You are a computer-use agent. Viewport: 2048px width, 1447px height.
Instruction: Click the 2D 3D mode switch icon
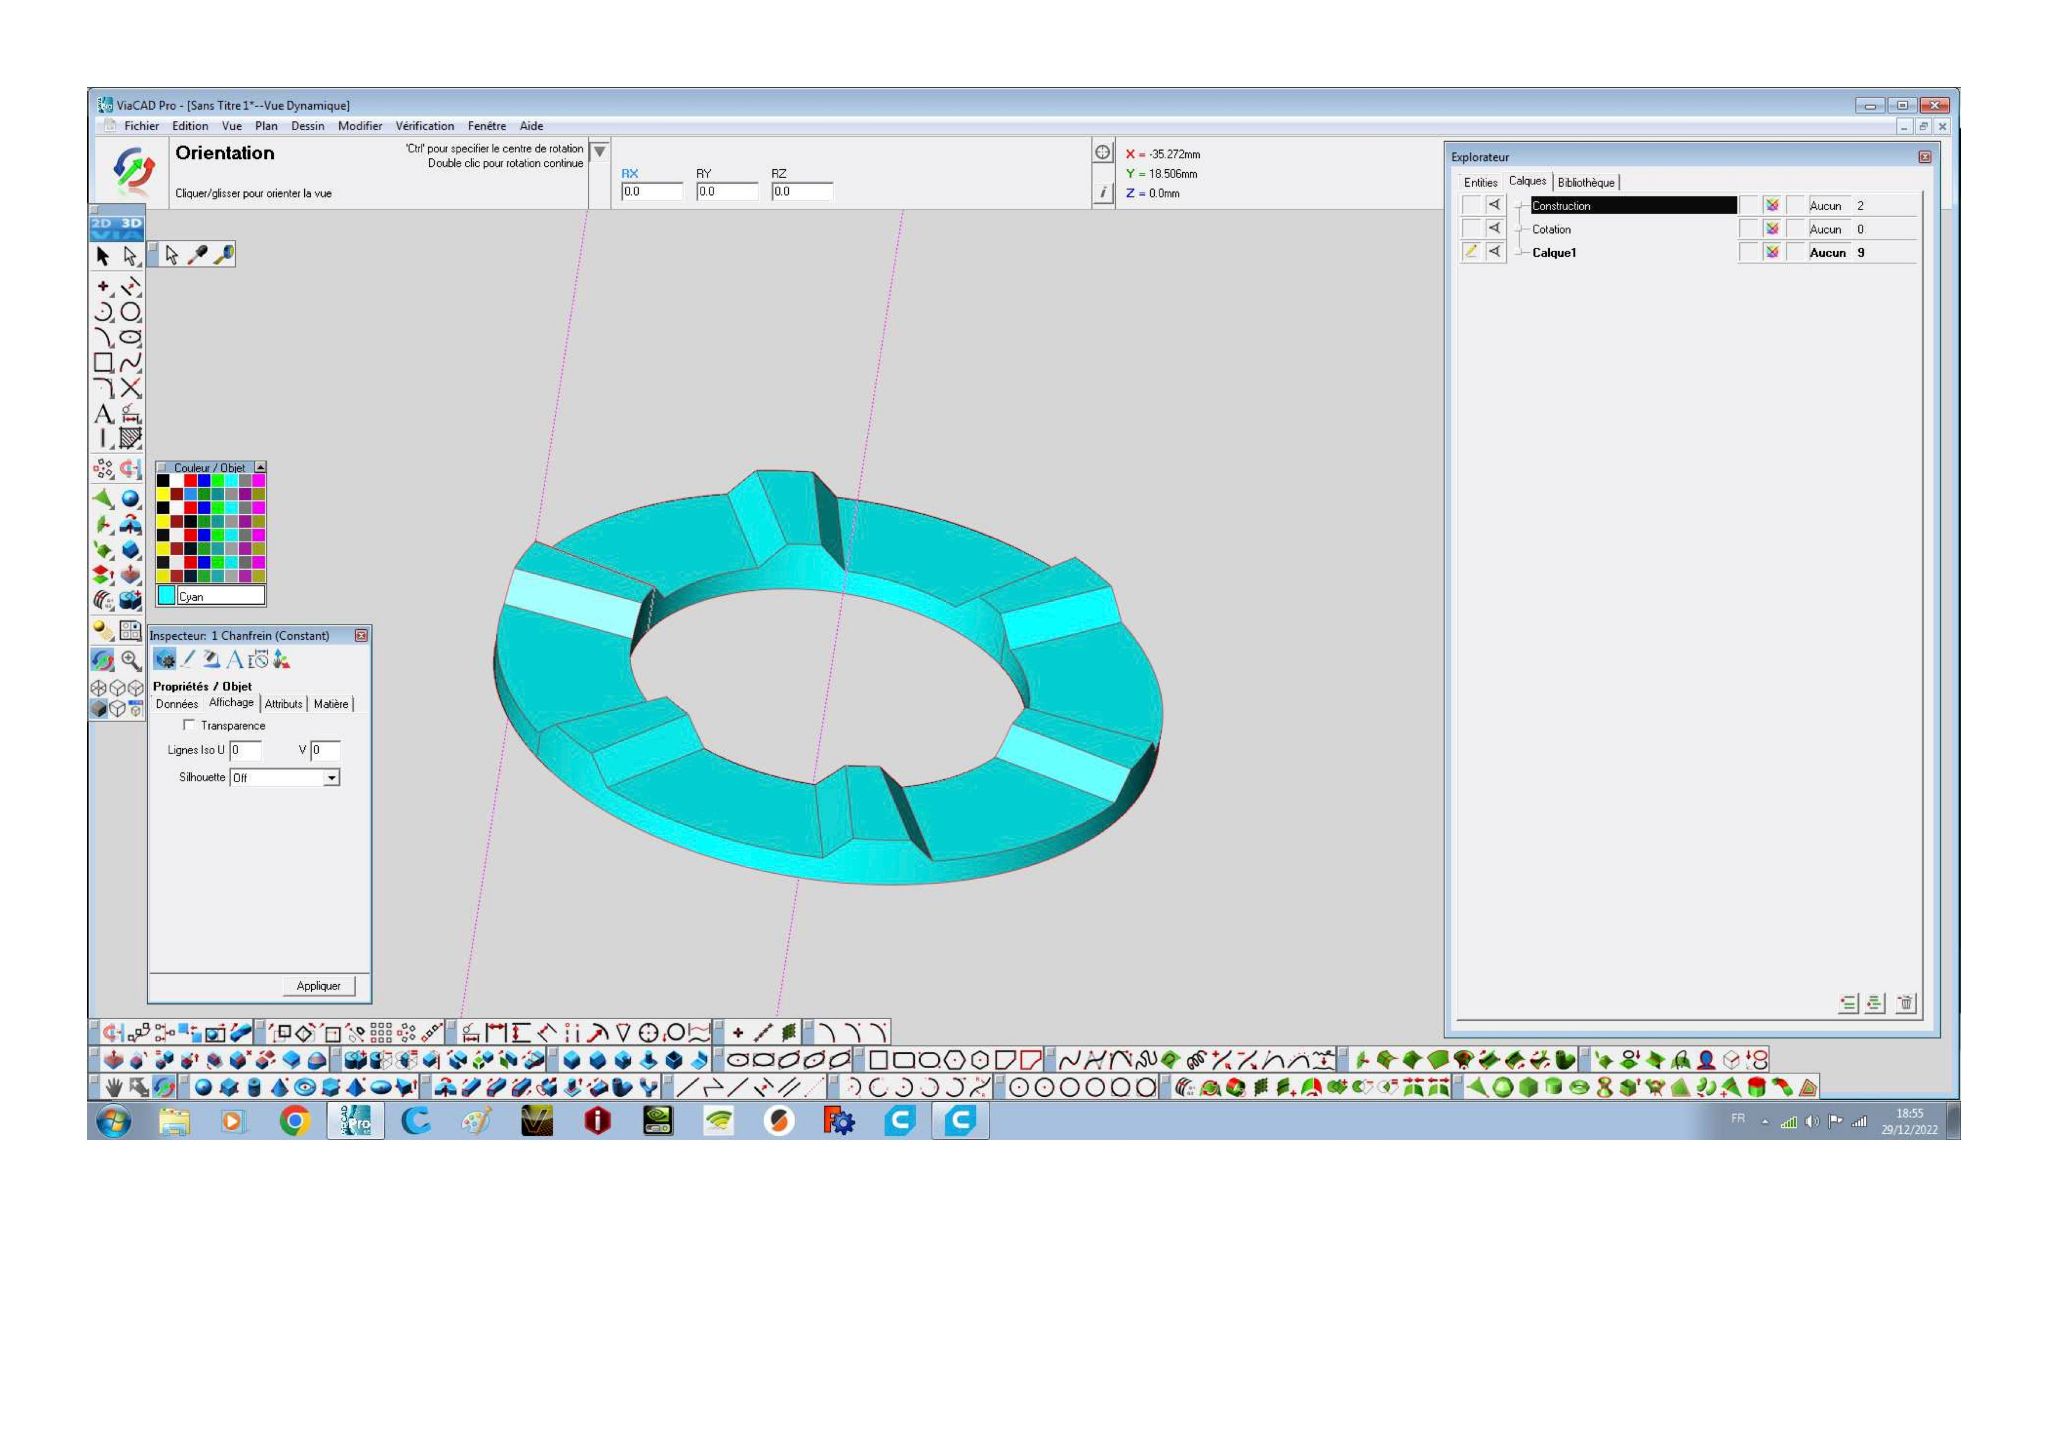point(116,228)
